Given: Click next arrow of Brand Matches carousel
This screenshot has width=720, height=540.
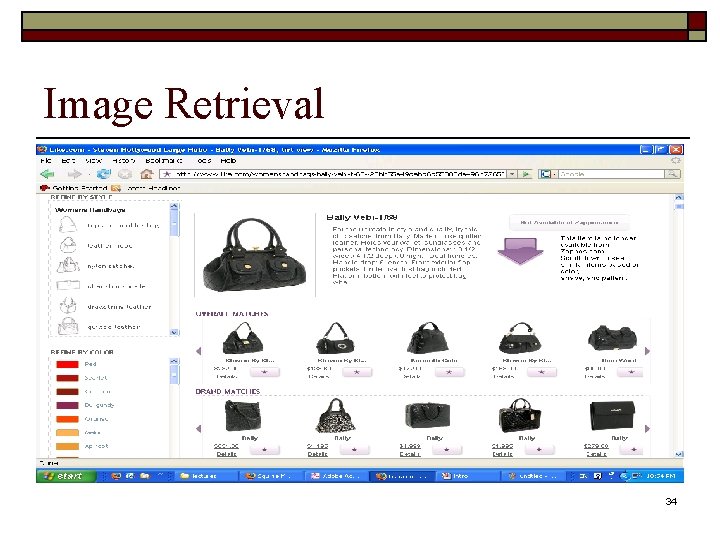Looking at the screenshot, I should tap(647, 428).
